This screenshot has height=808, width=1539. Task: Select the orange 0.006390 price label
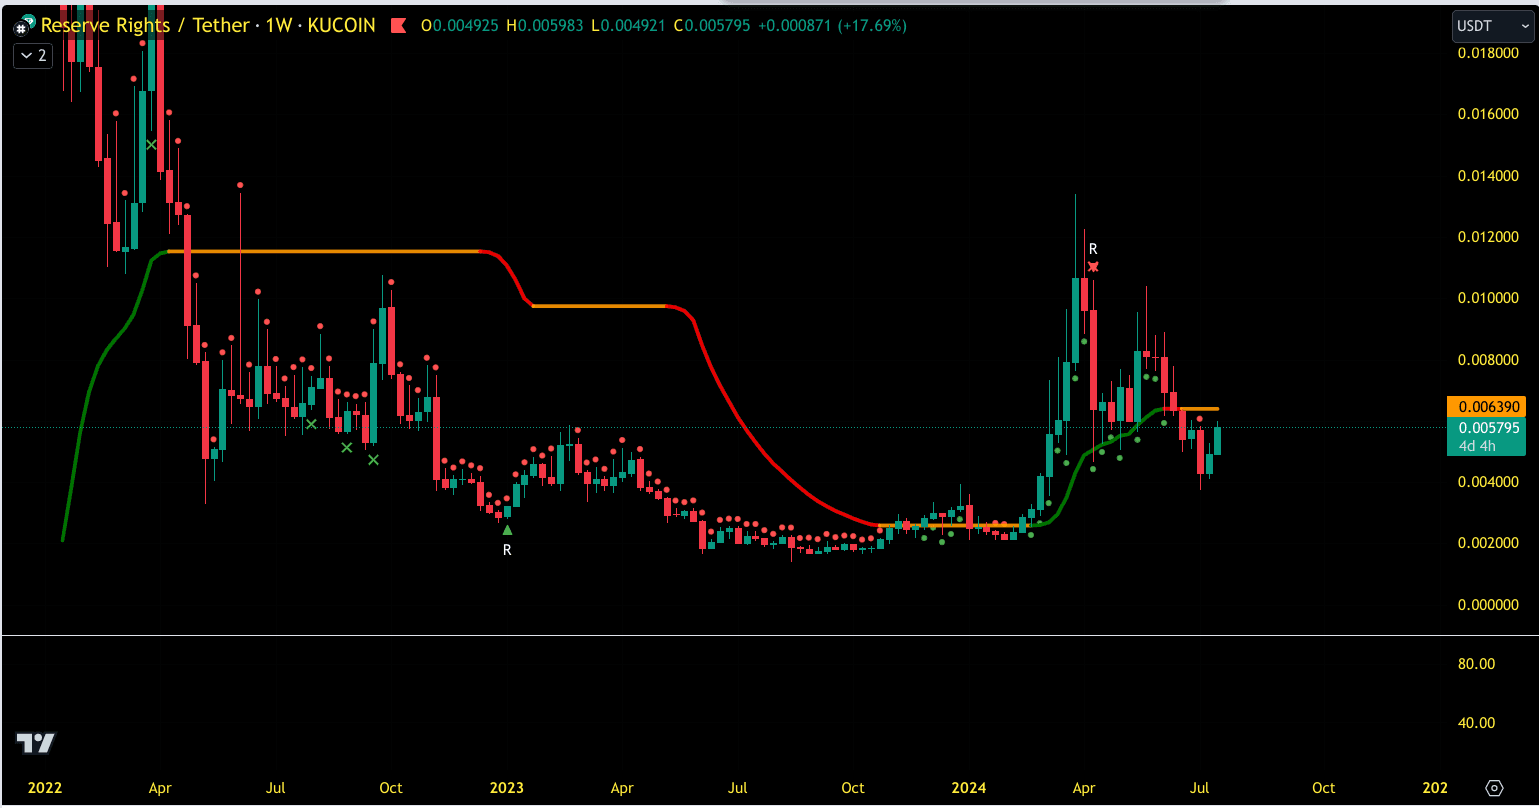click(x=1485, y=407)
